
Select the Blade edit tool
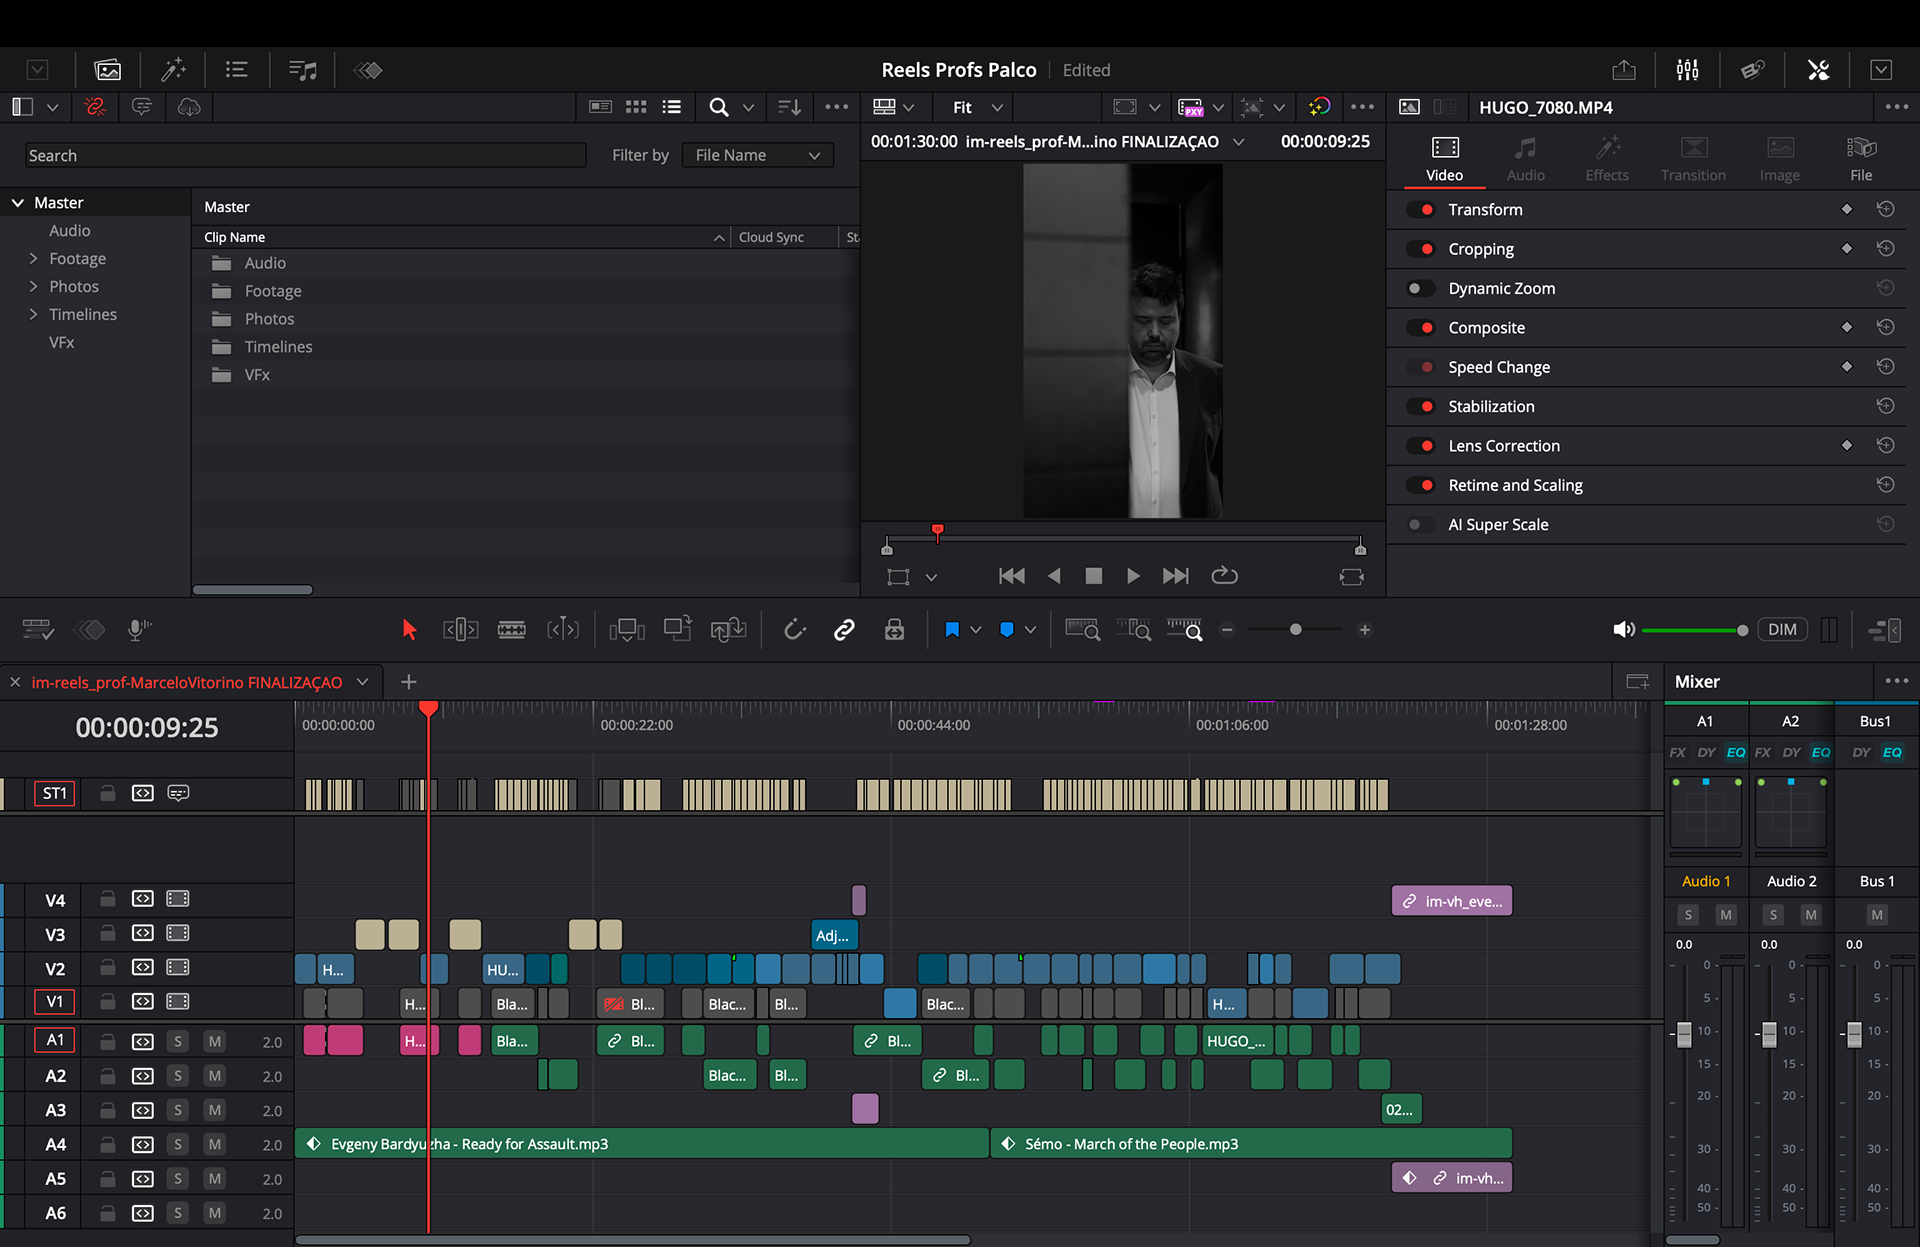[511, 629]
